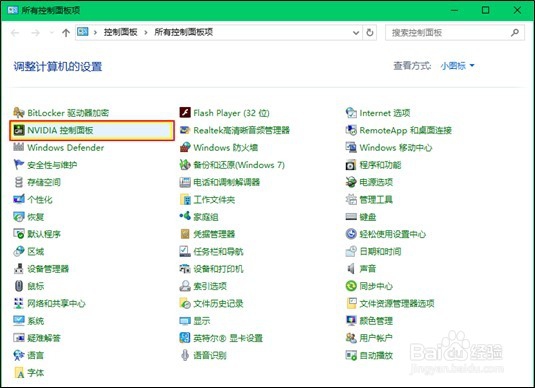Open the 语言 link
535x388 pixels.
[x=35, y=355]
